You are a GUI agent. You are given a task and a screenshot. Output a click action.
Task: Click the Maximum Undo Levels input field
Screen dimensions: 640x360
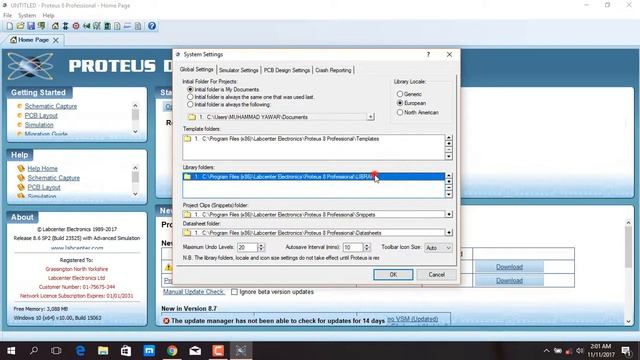tap(247, 247)
